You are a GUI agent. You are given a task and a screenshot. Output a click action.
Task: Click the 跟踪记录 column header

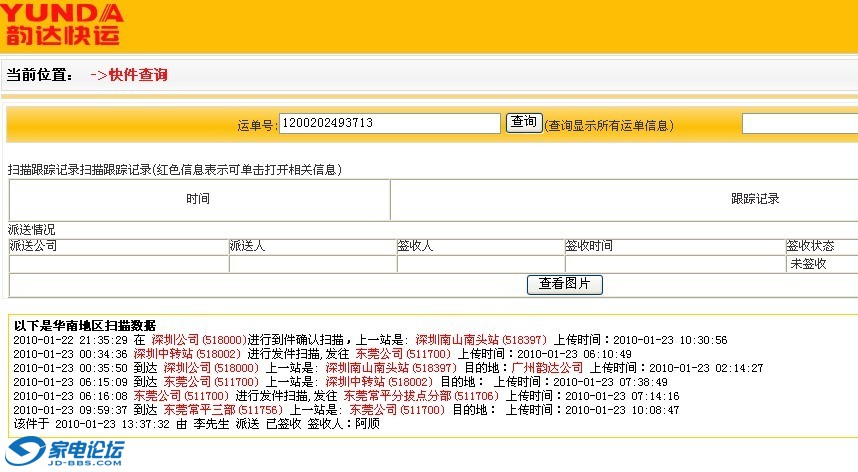coord(755,199)
